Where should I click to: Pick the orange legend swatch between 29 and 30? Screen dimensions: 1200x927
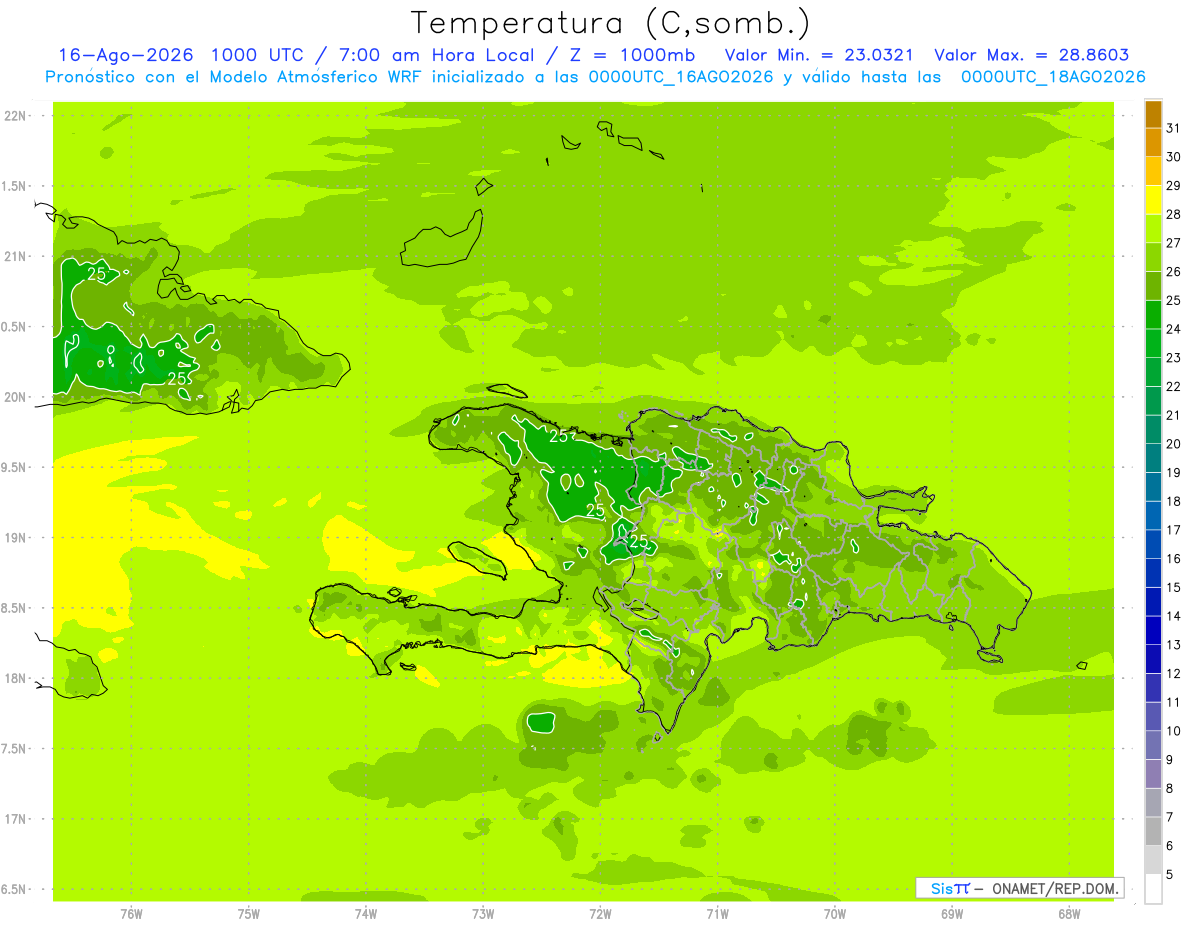pyautogui.click(x=1153, y=171)
